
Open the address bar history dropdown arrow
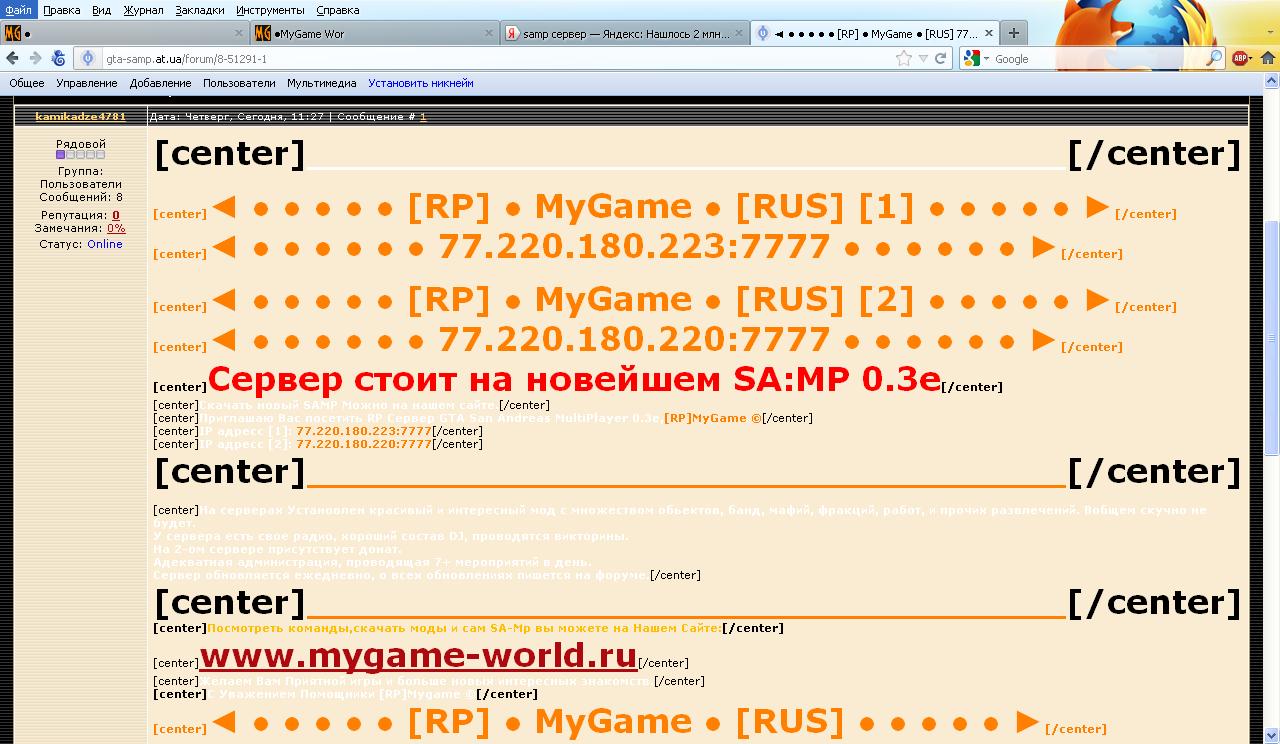click(x=923, y=59)
